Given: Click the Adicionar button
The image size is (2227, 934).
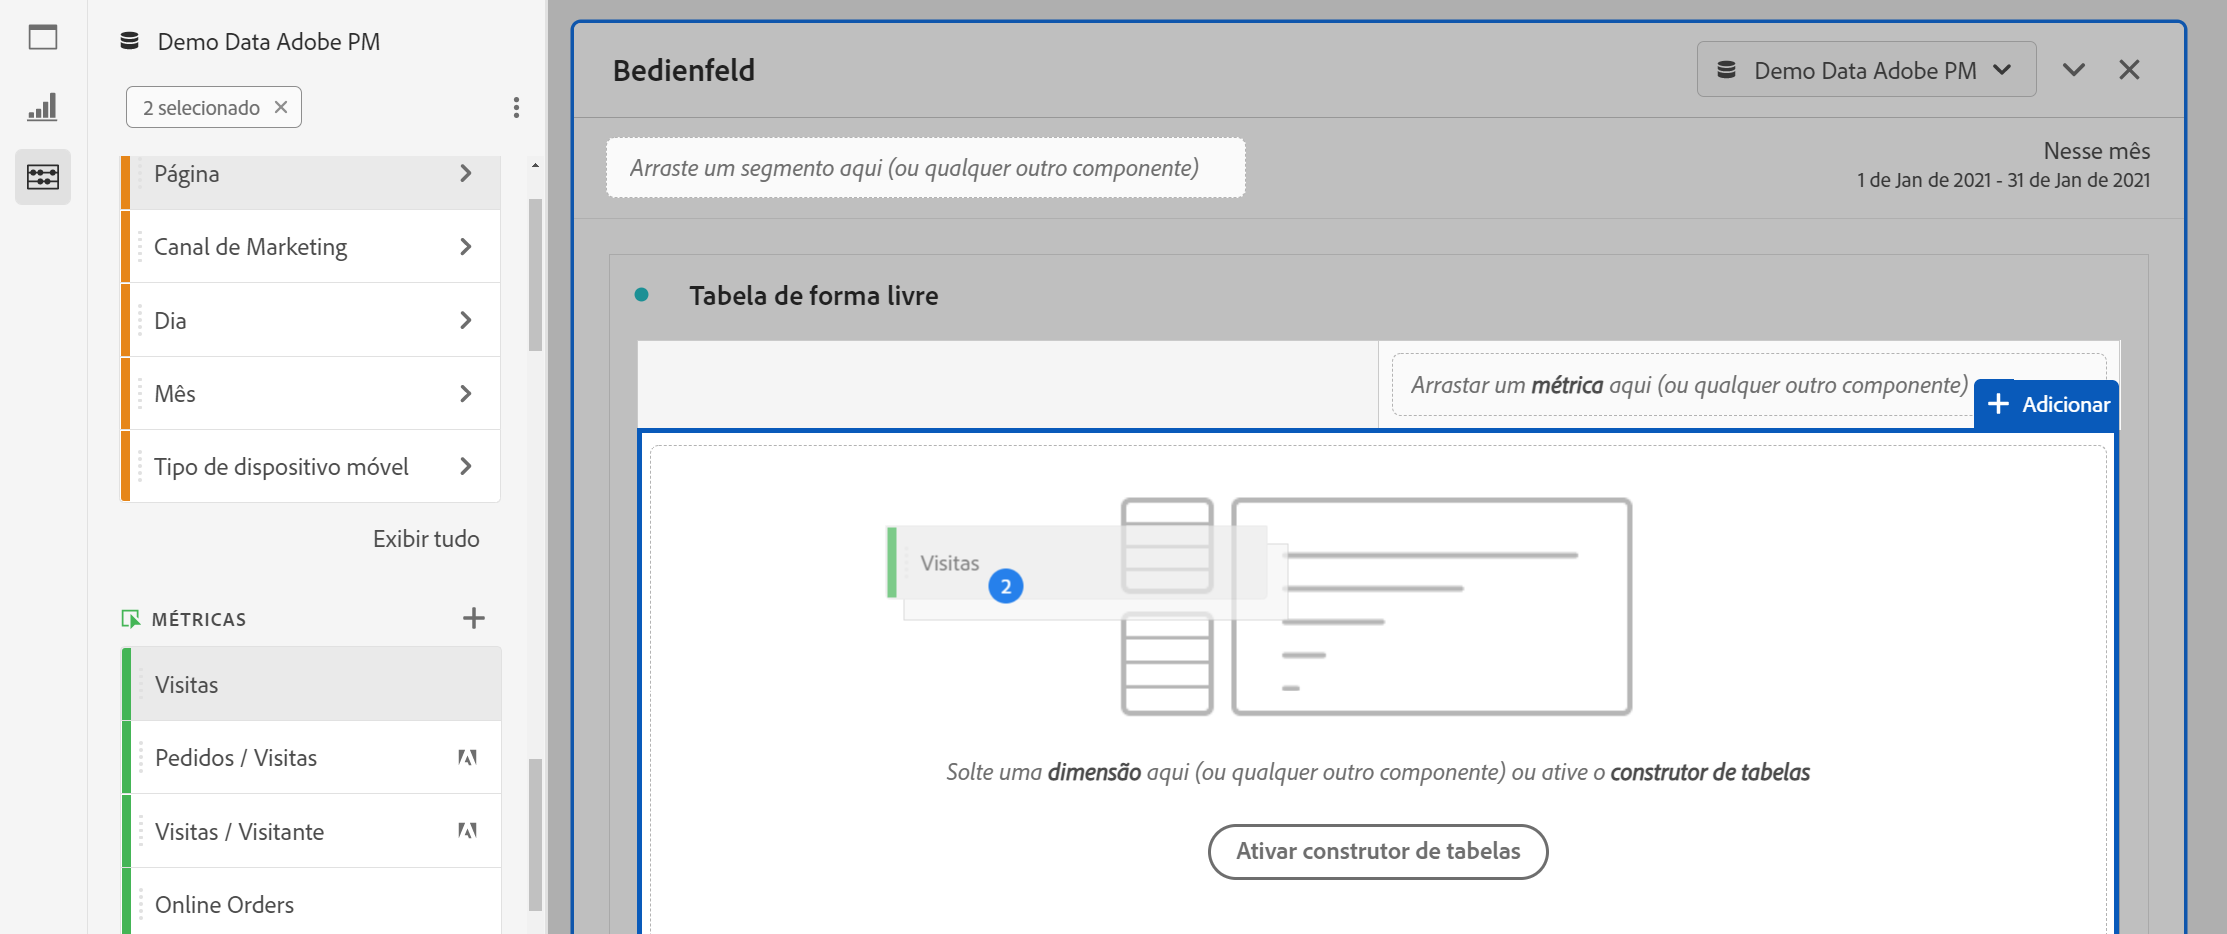Looking at the screenshot, I should (2046, 404).
